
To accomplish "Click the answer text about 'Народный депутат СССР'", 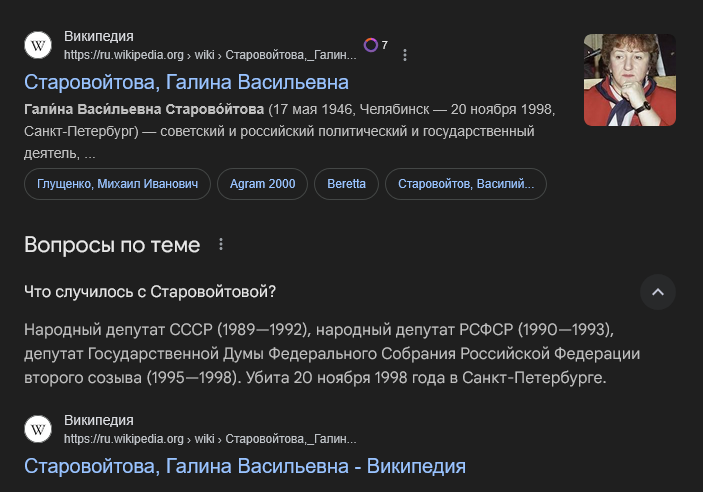I will (330, 354).
